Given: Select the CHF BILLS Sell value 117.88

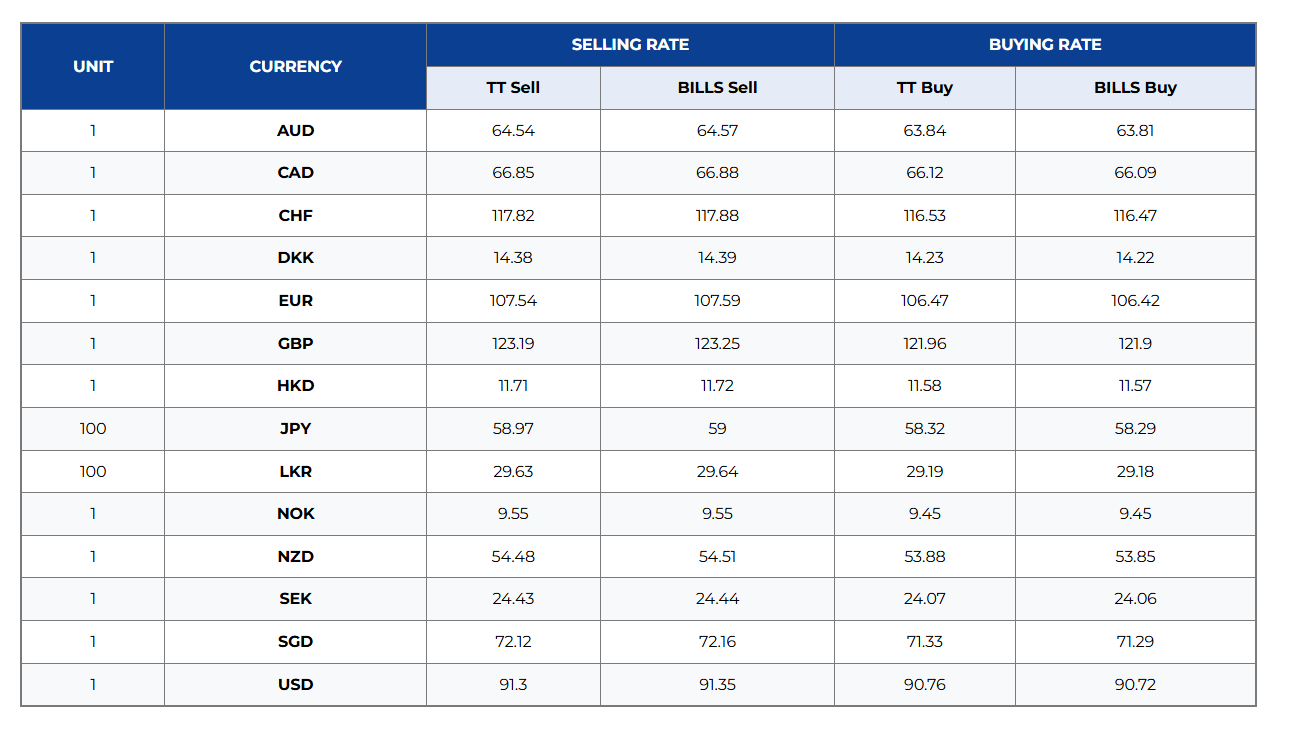Looking at the screenshot, I should coord(717,216).
